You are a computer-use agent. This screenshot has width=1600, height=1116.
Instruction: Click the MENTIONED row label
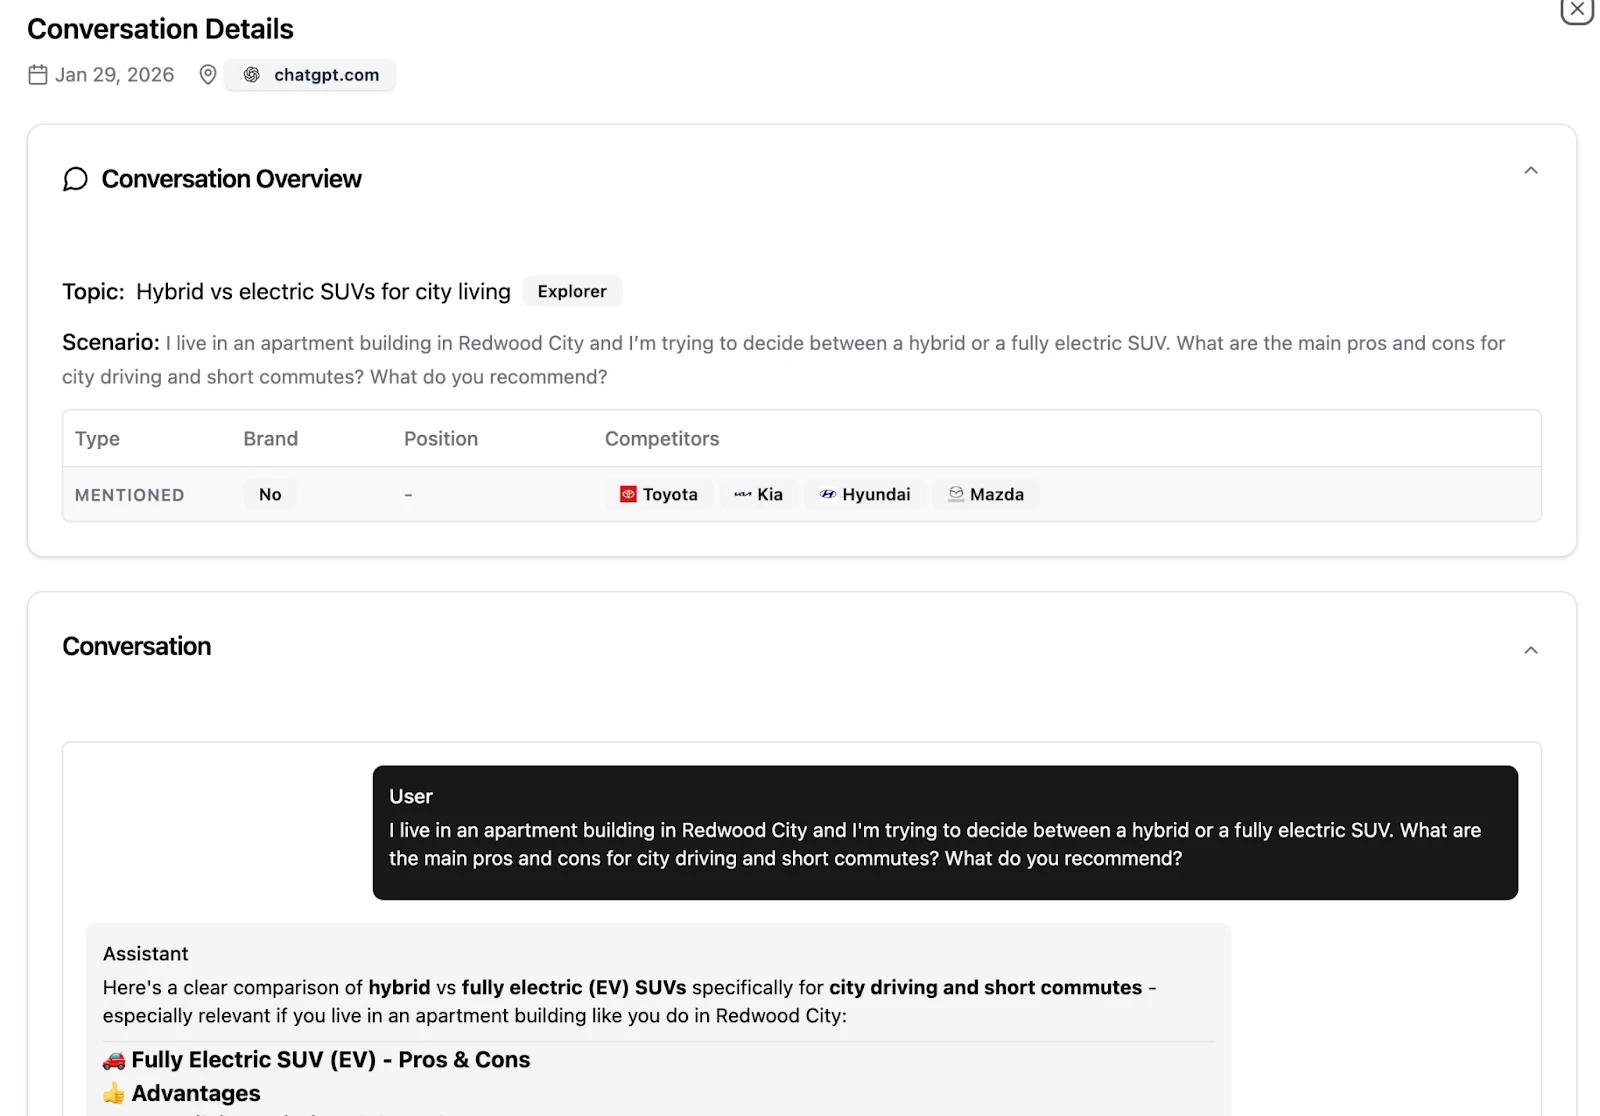click(130, 495)
